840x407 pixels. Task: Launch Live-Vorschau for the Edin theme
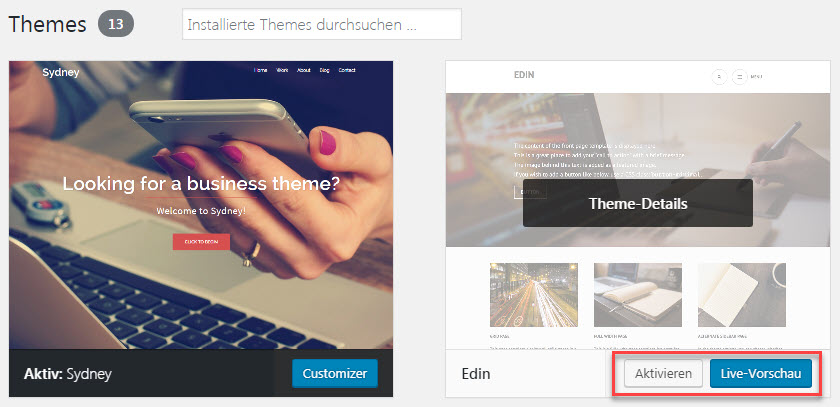[761, 373]
